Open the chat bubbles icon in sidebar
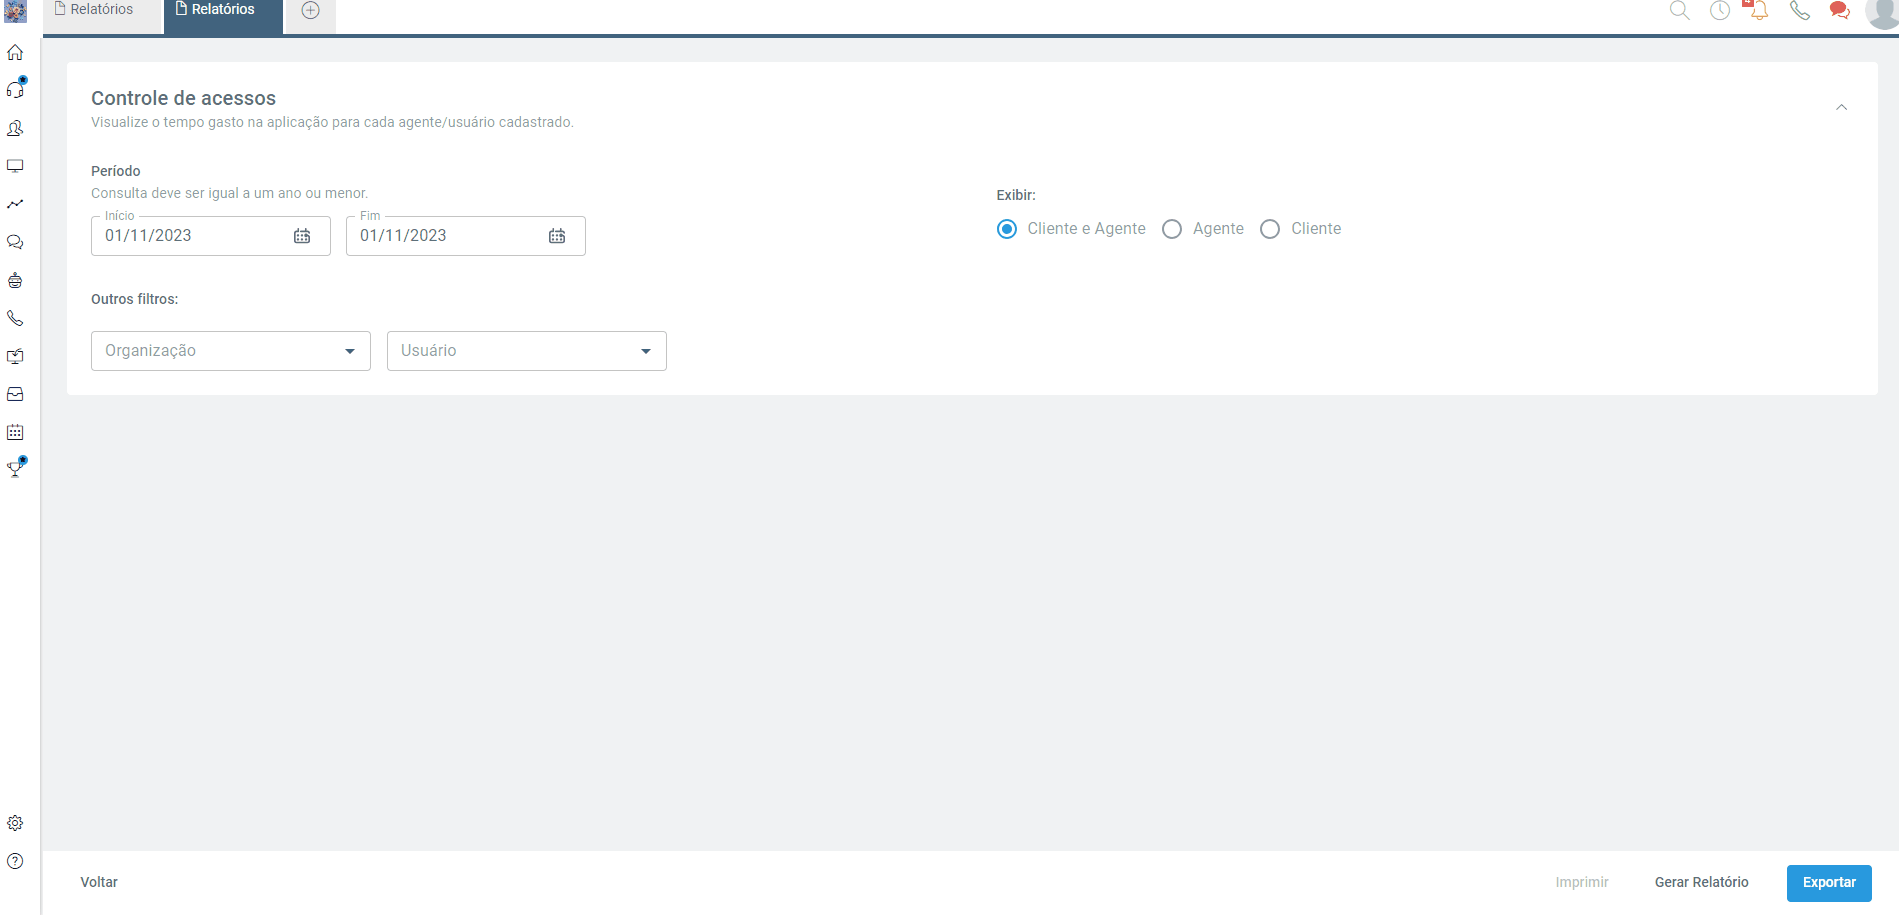The image size is (1899, 915). pos(15,242)
